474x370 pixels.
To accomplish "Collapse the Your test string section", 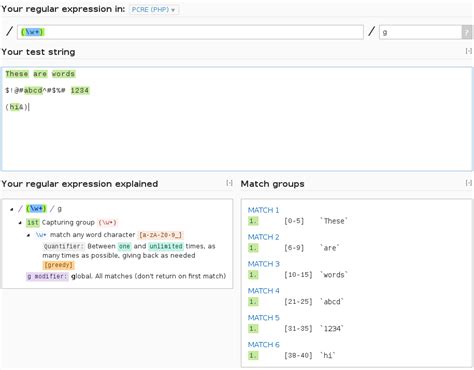I will (x=469, y=51).
